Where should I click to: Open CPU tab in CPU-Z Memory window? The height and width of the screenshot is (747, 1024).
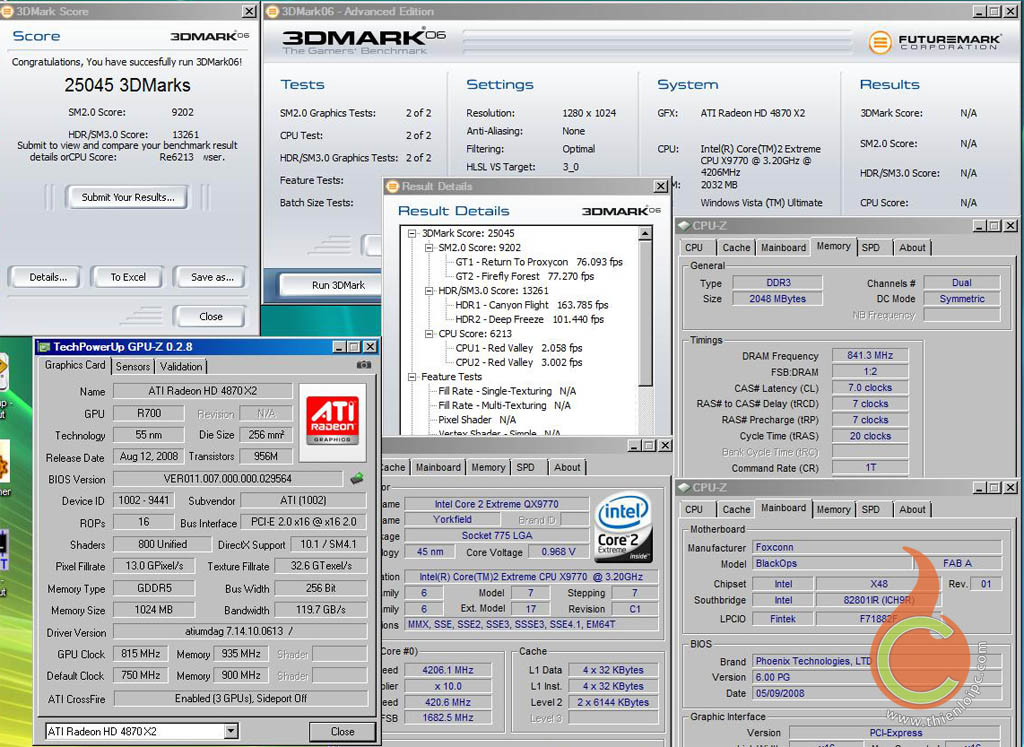[694, 247]
